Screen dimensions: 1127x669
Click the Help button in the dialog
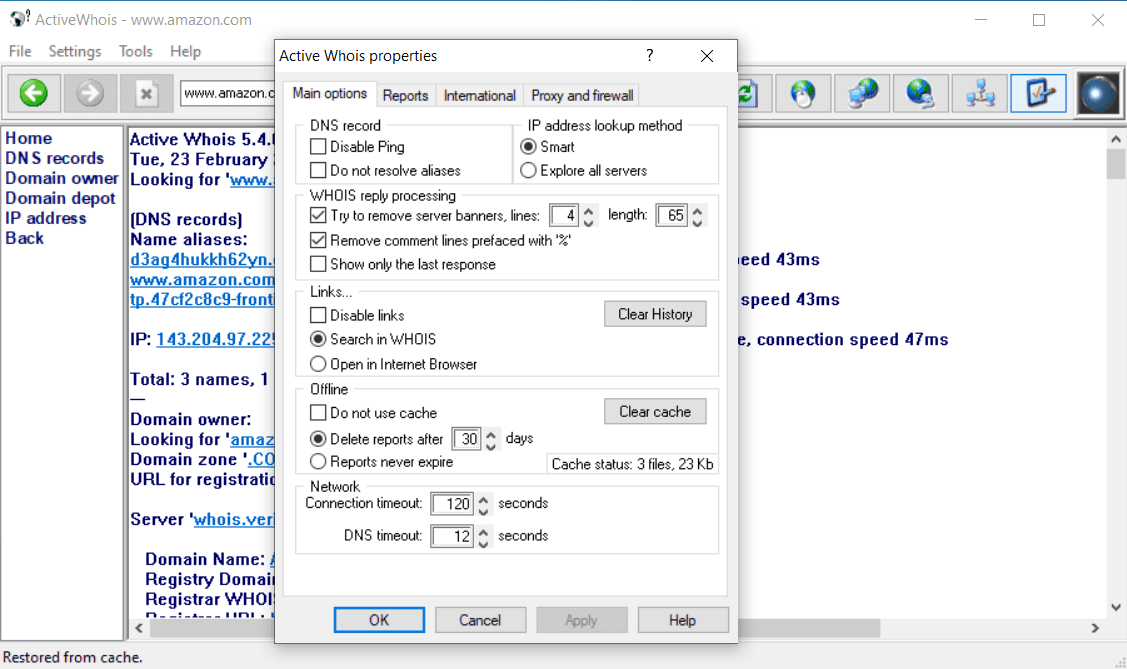click(682, 620)
